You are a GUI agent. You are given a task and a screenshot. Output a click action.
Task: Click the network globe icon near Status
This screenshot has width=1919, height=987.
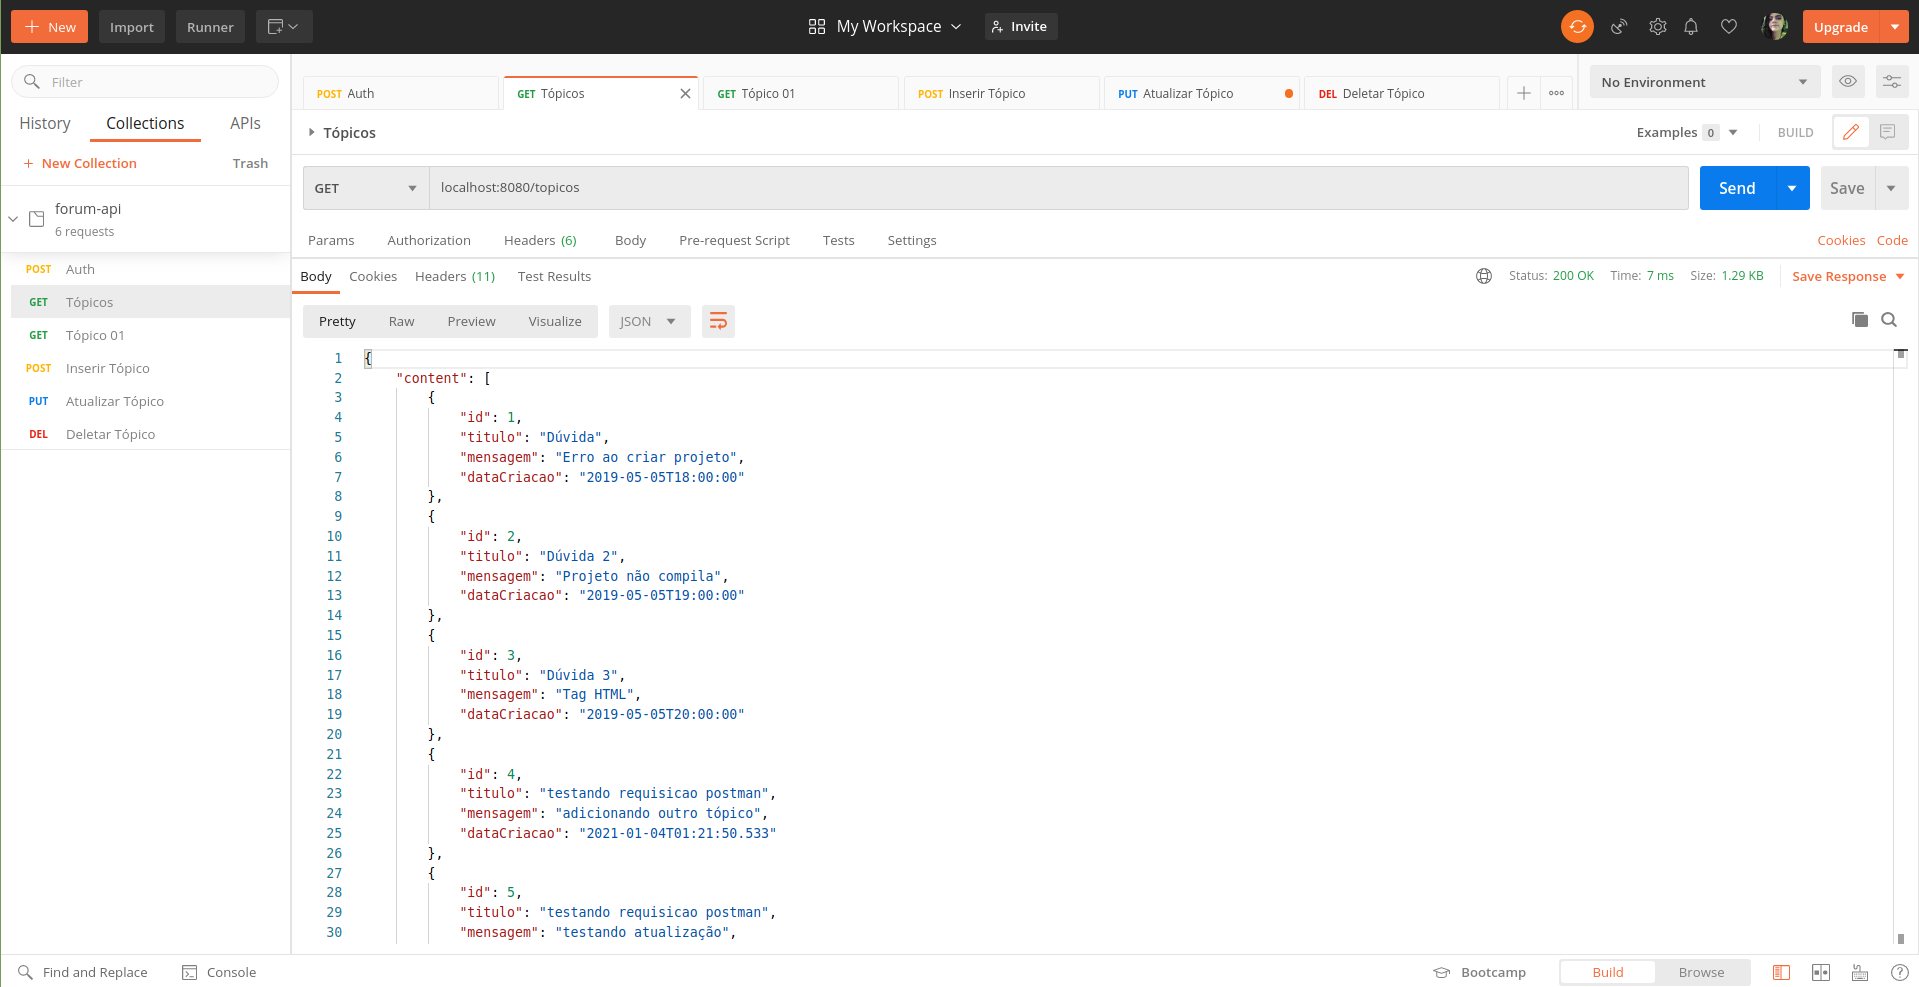(x=1484, y=276)
